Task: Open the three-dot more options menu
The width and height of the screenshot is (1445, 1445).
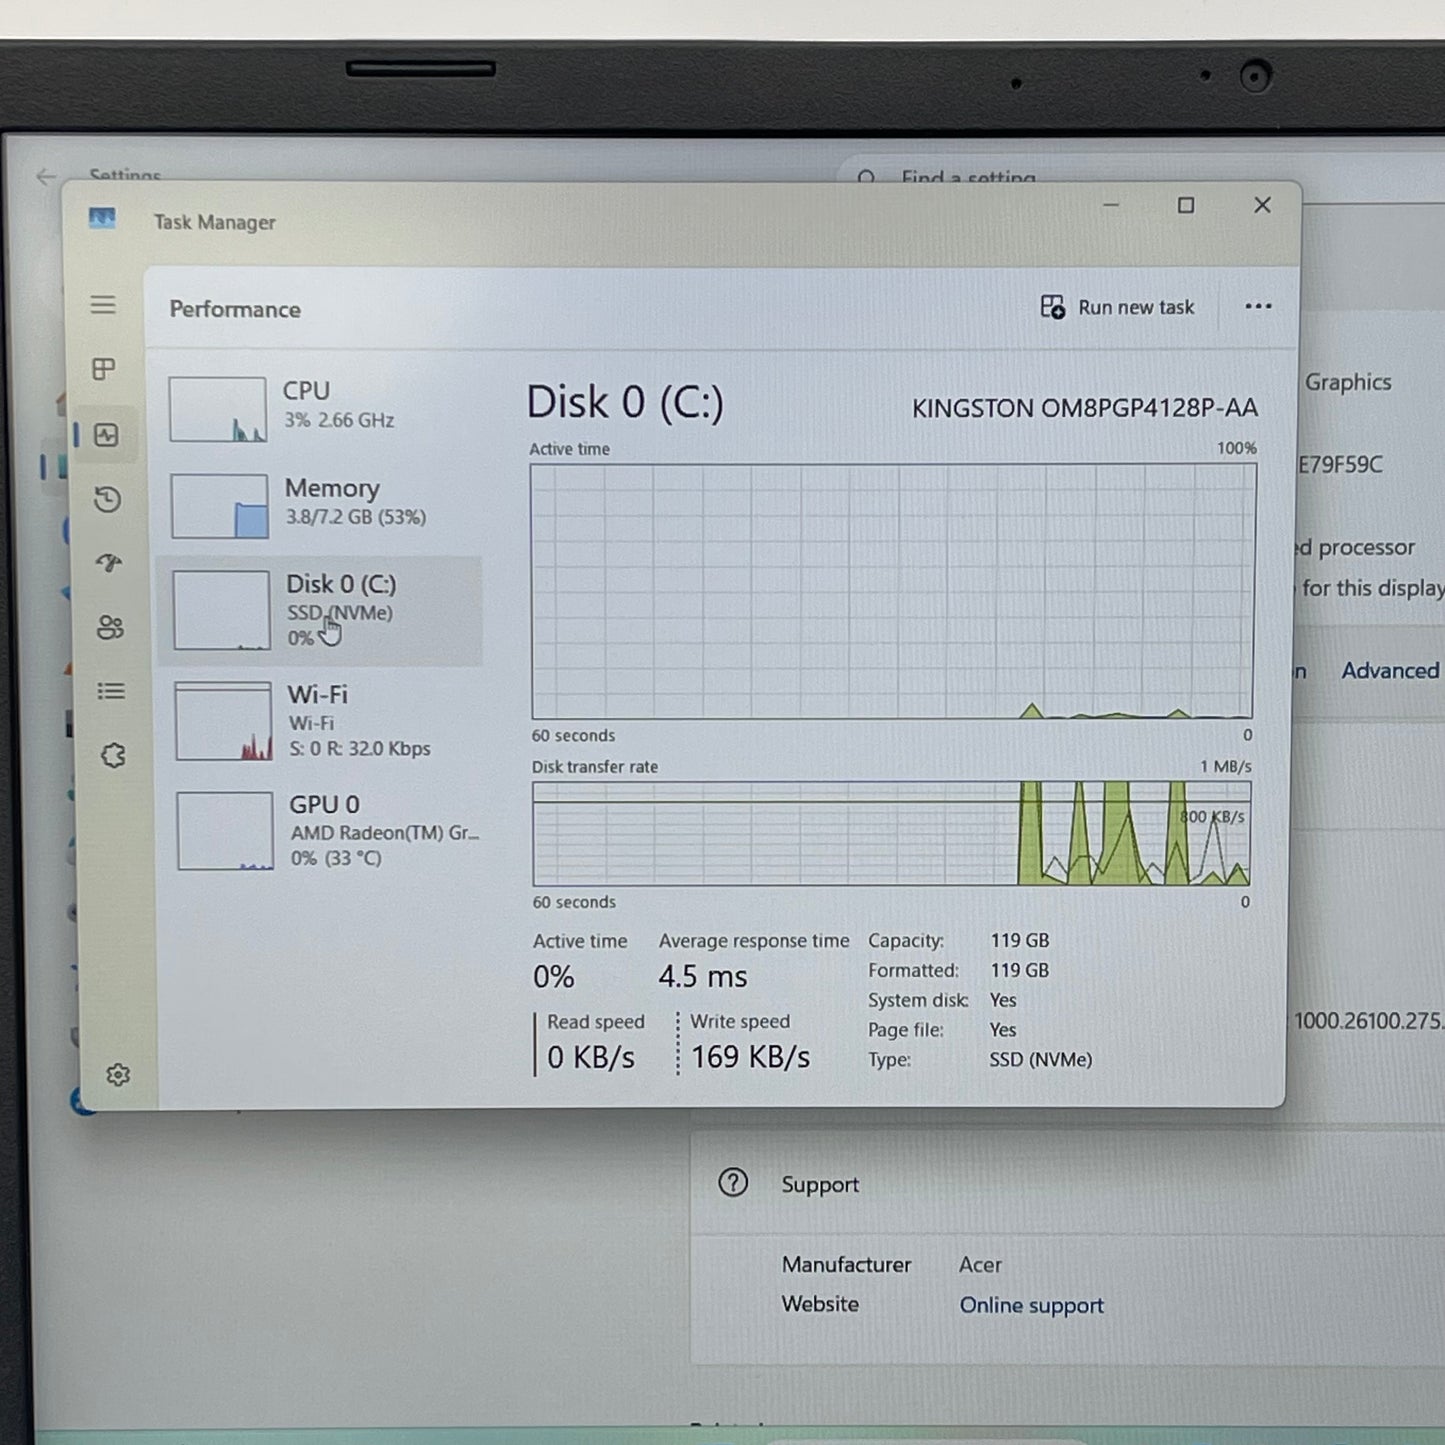Action: click(x=1258, y=307)
